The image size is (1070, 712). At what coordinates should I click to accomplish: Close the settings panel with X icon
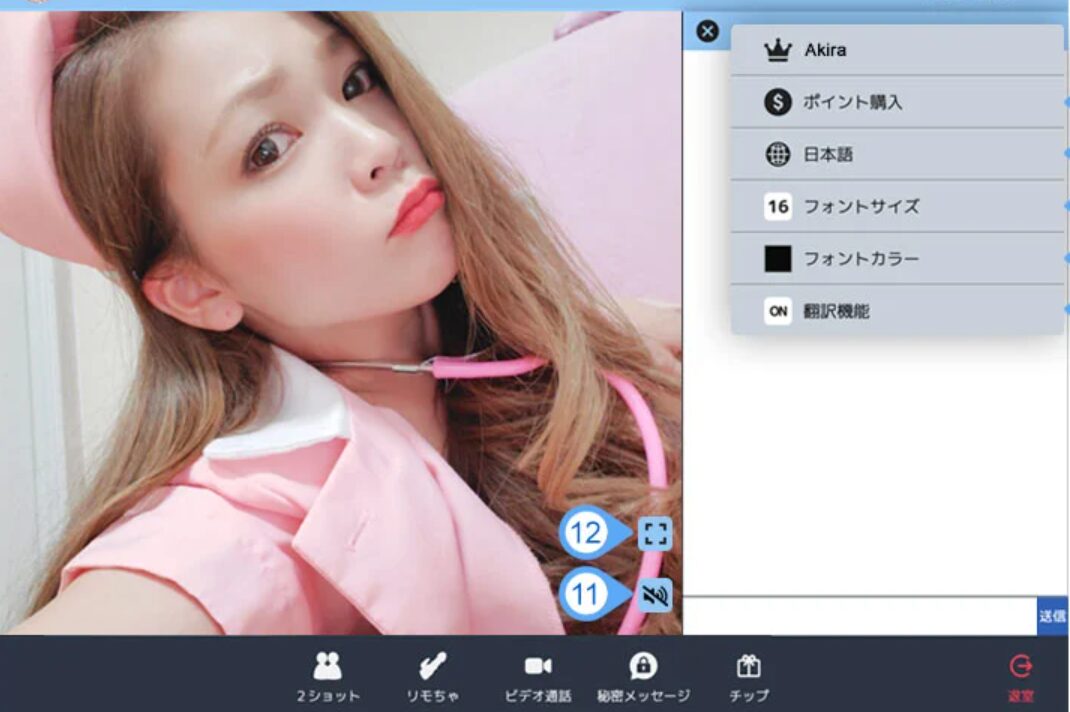(707, 32)
